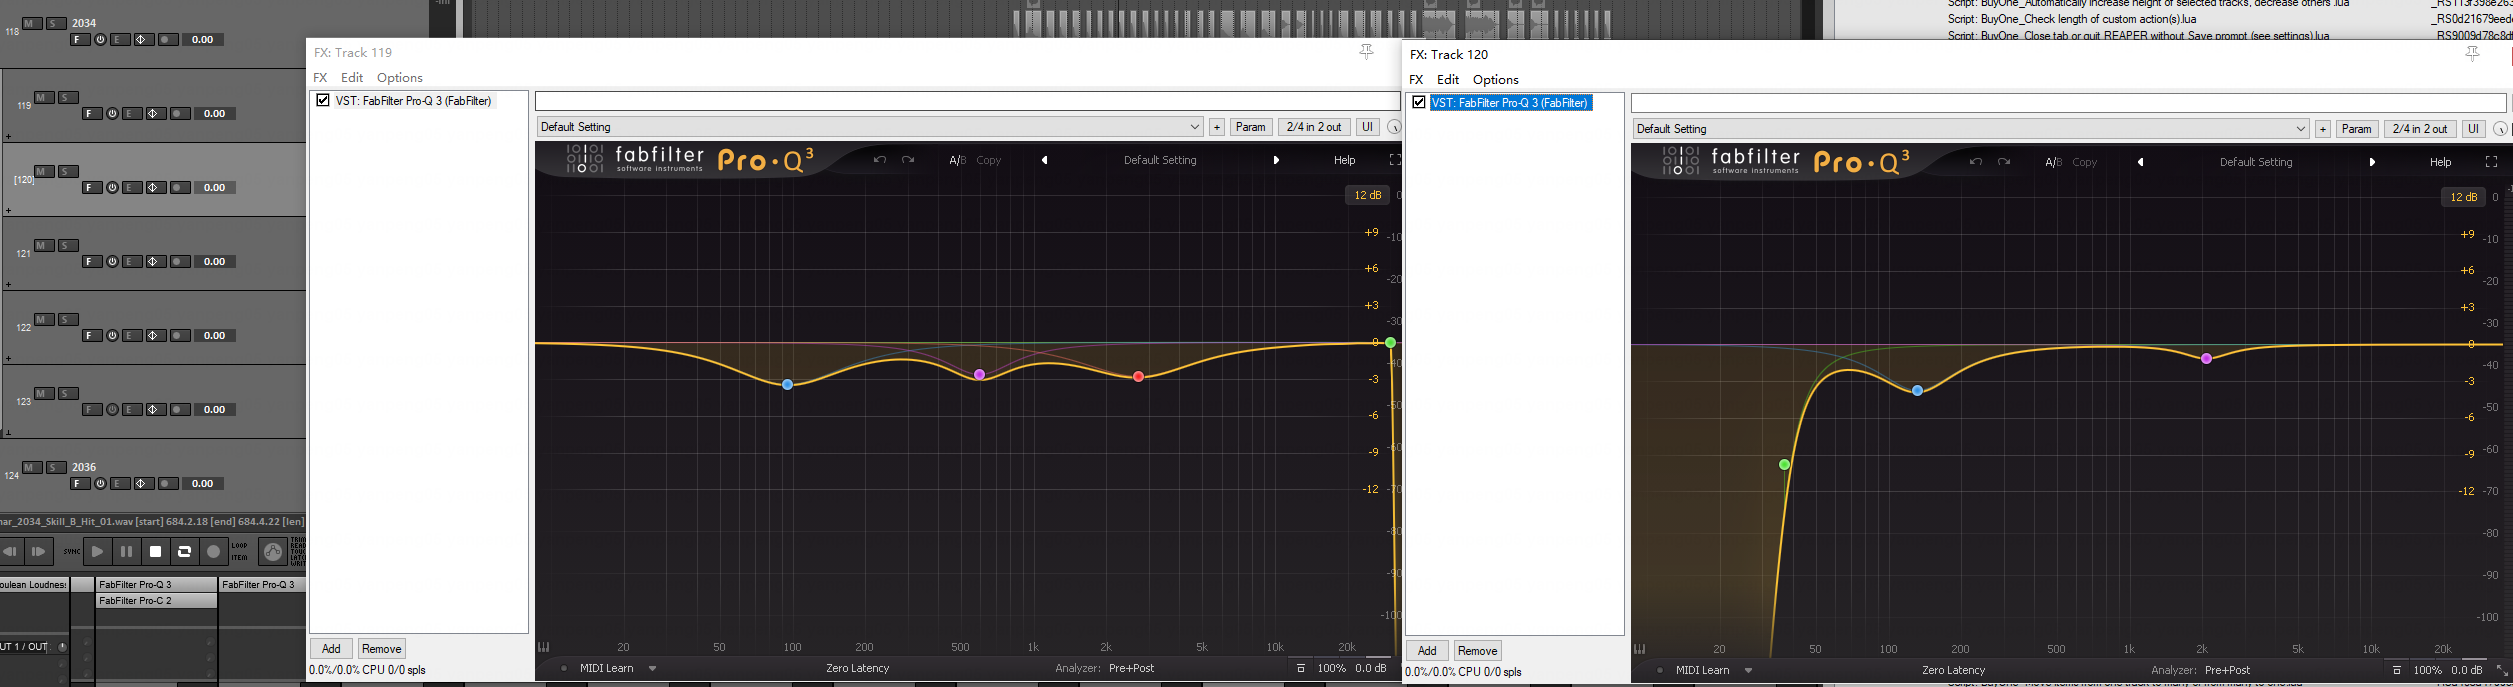Load the next preset in Track 119's Pro-Q 3
Screen dimensions: 2513x687
1276,160
